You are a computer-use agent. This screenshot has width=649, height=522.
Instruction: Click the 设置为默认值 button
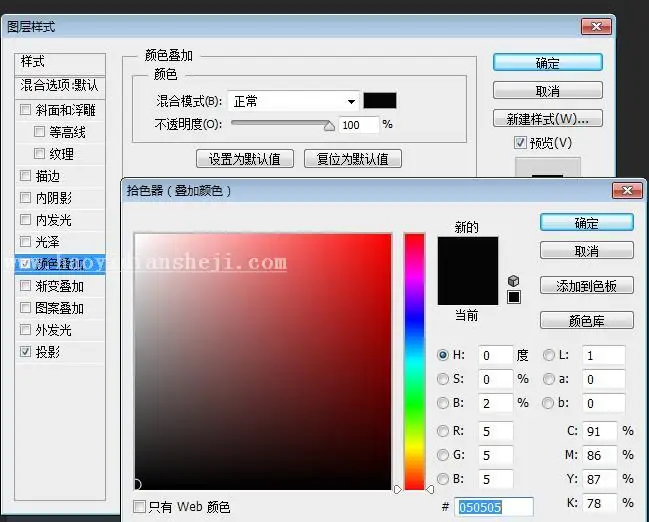245,159
